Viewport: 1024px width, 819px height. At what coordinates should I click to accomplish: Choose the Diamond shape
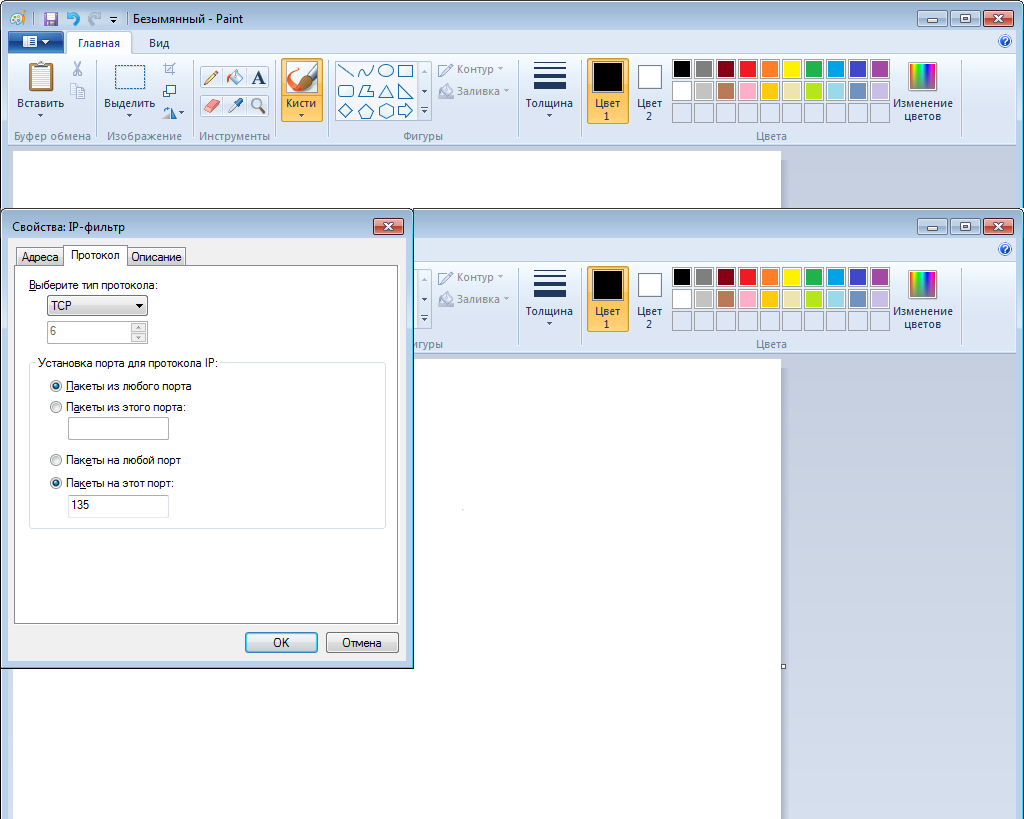[x=345, y=111]
